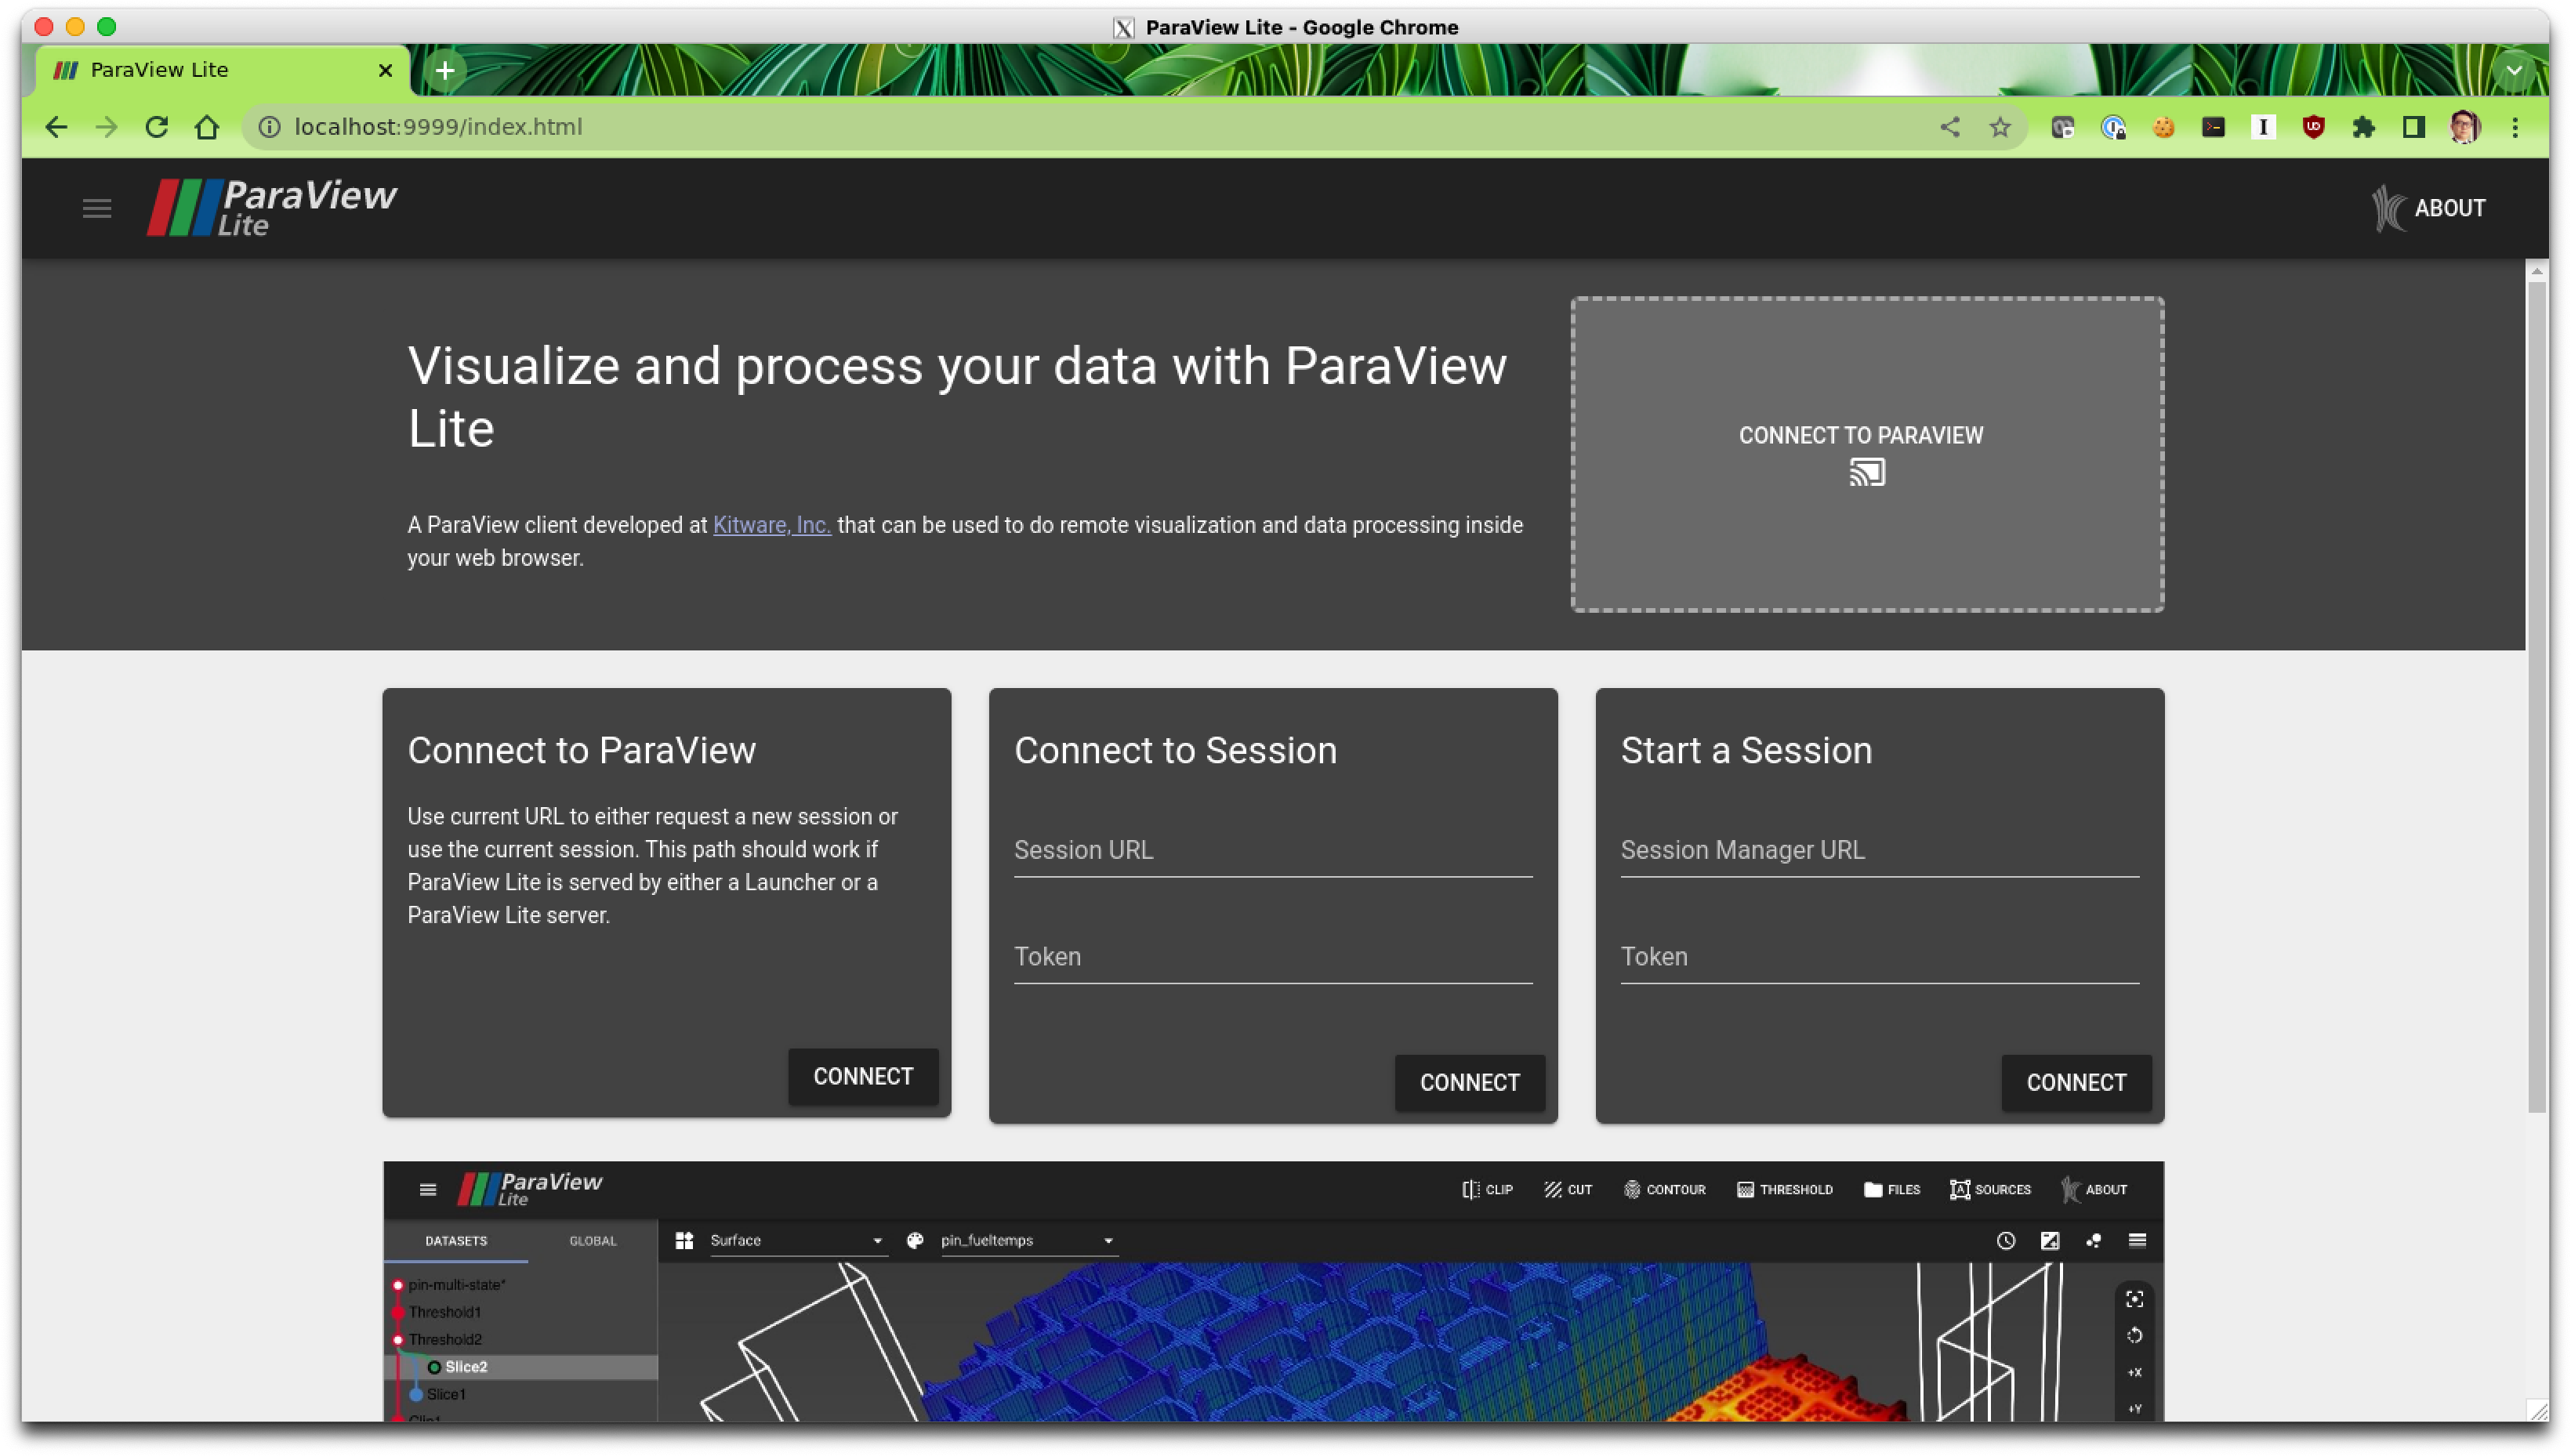
Task: Open the hamburger navigation menu in ParaView Lite
Action: [97, 208]
